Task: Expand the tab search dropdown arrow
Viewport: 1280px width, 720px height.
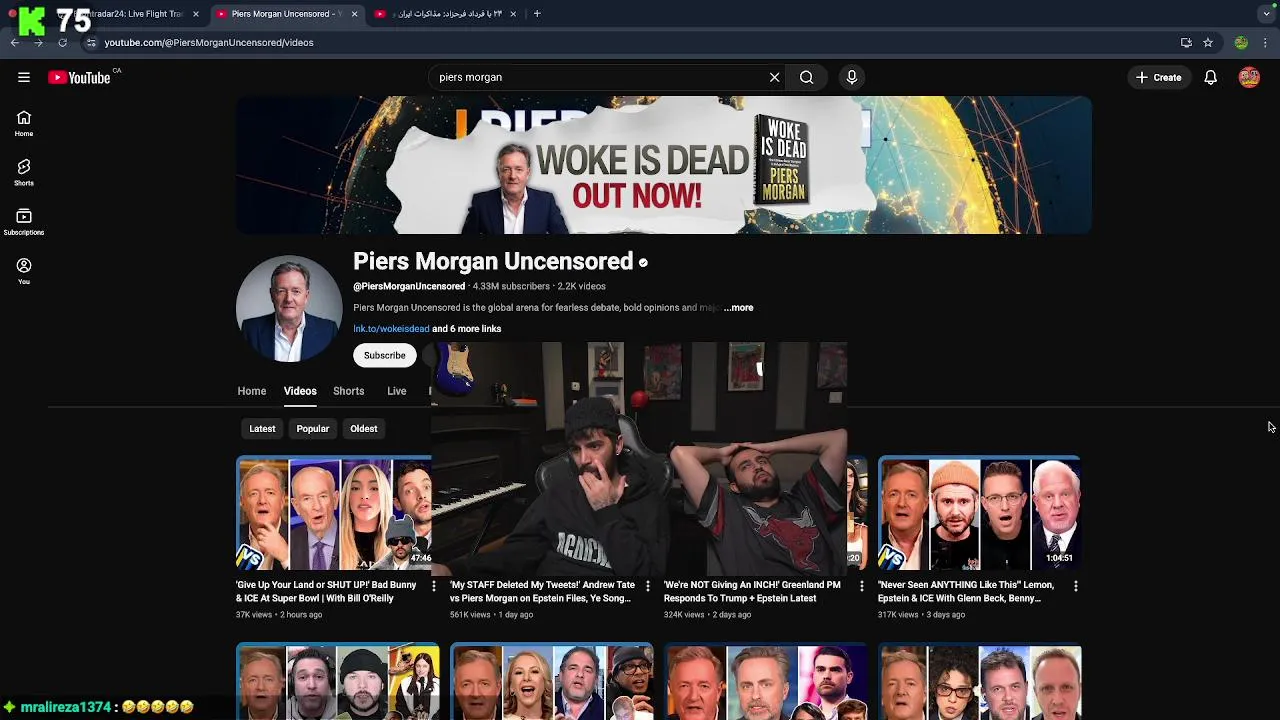Action: tap(1266, 14)
